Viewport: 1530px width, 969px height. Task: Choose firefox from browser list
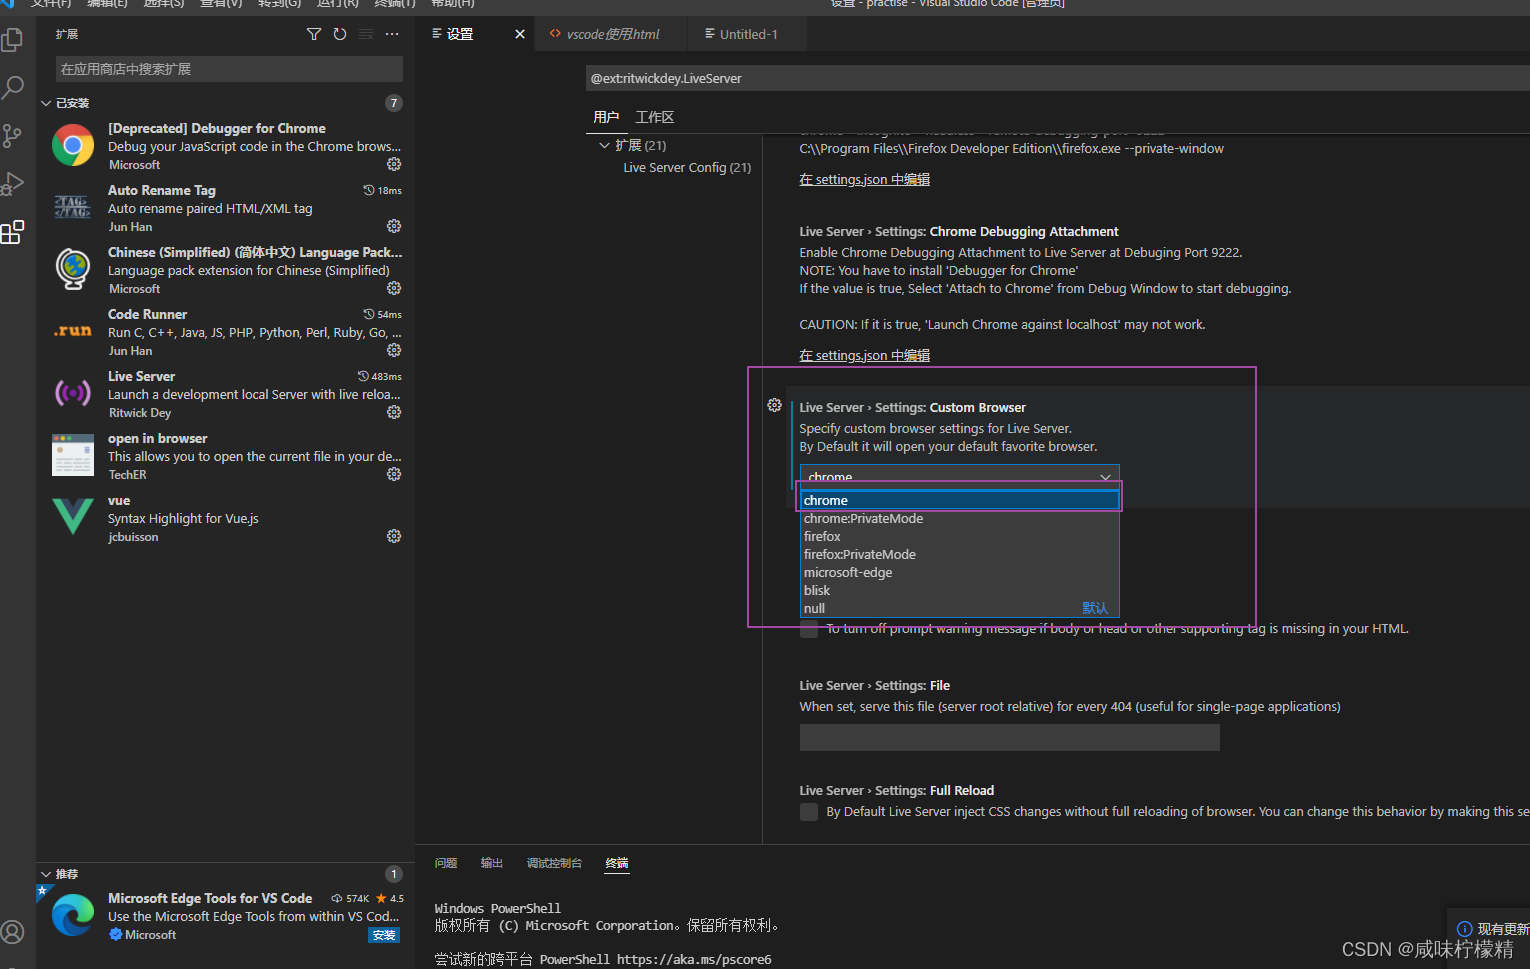(x=960, y=536)
